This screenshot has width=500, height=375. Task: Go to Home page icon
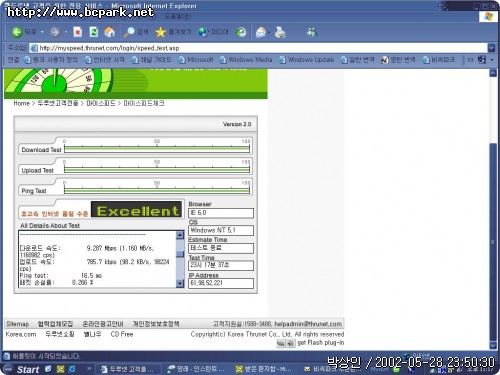click(110, 32)
